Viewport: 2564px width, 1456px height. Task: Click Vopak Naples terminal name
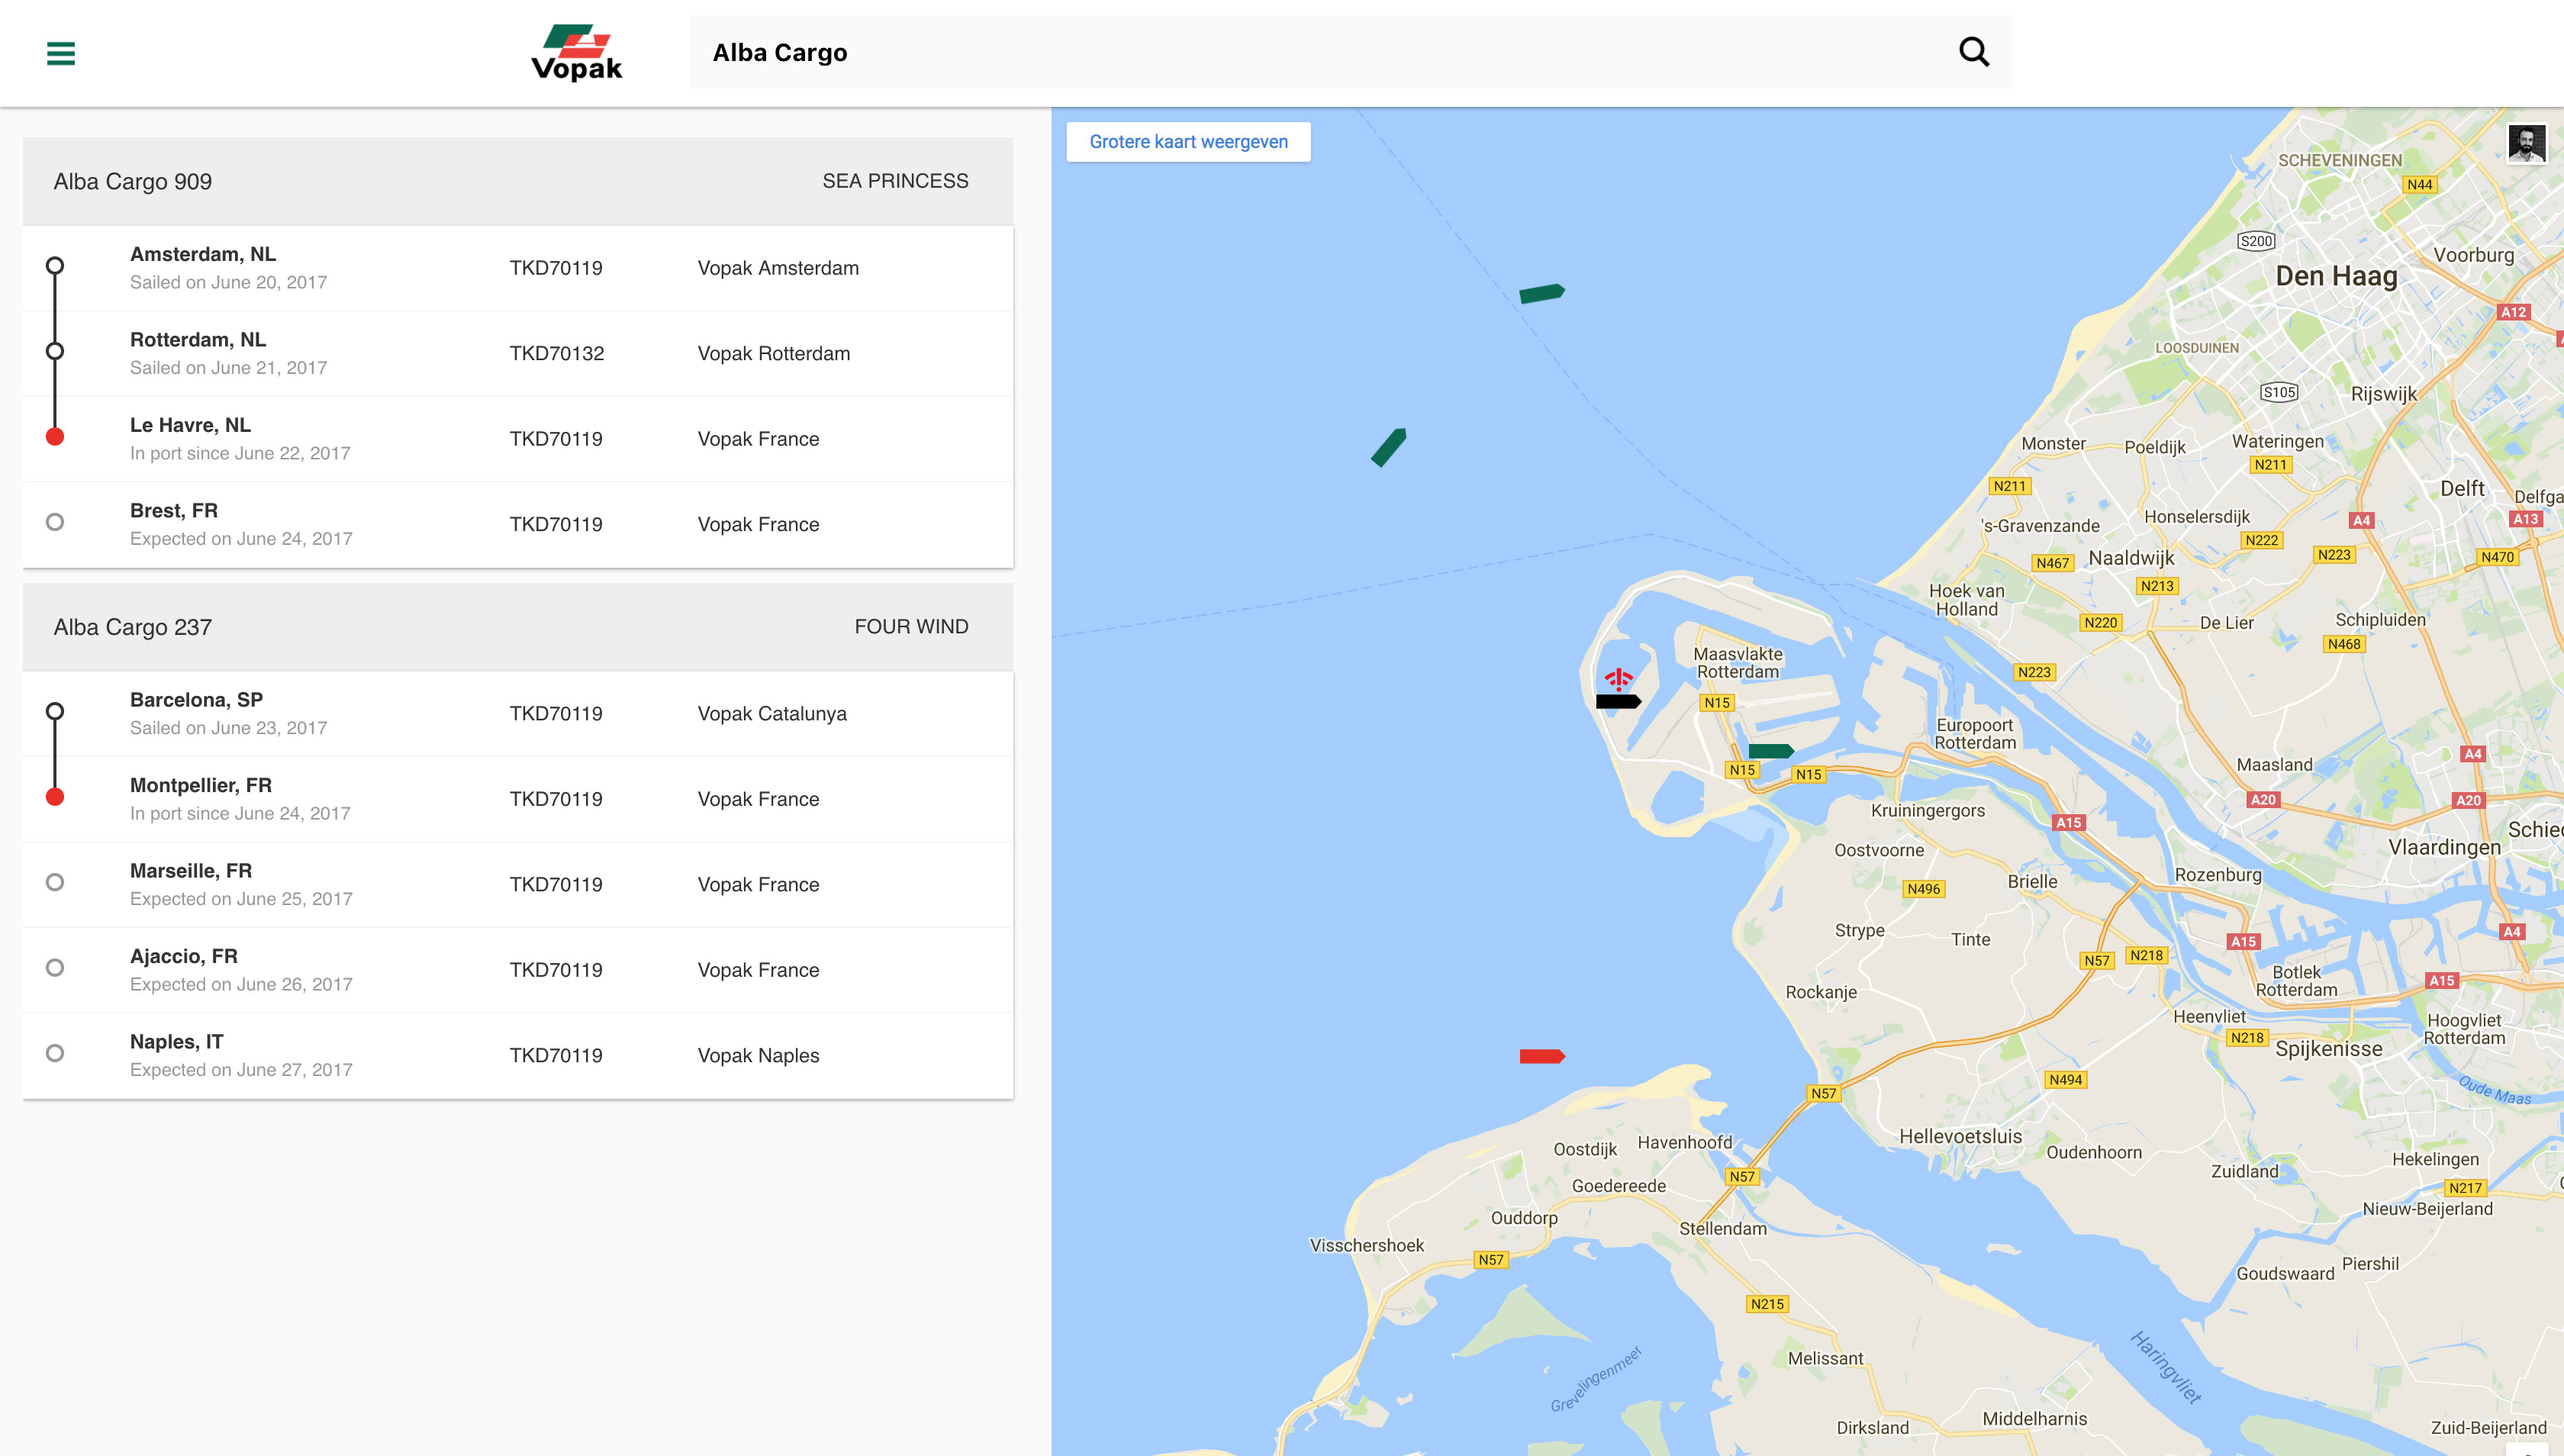(758, 1056)
